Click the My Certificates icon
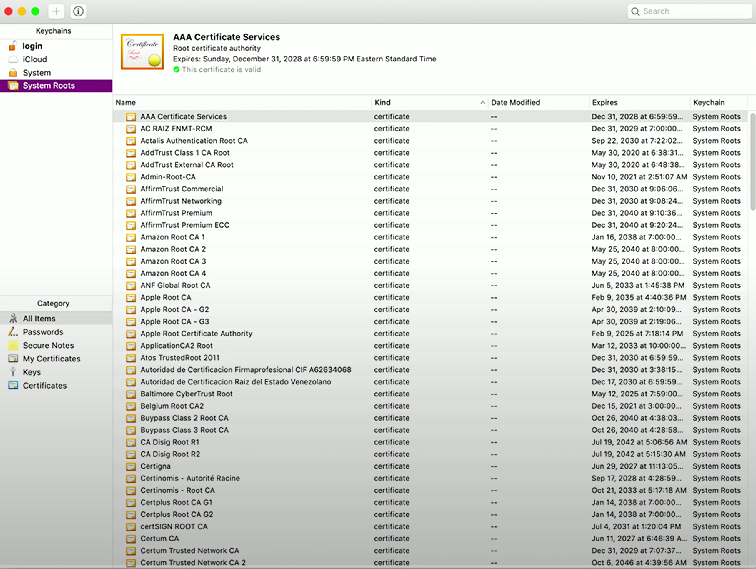The image size is (756, 569). tap(13, 359)
